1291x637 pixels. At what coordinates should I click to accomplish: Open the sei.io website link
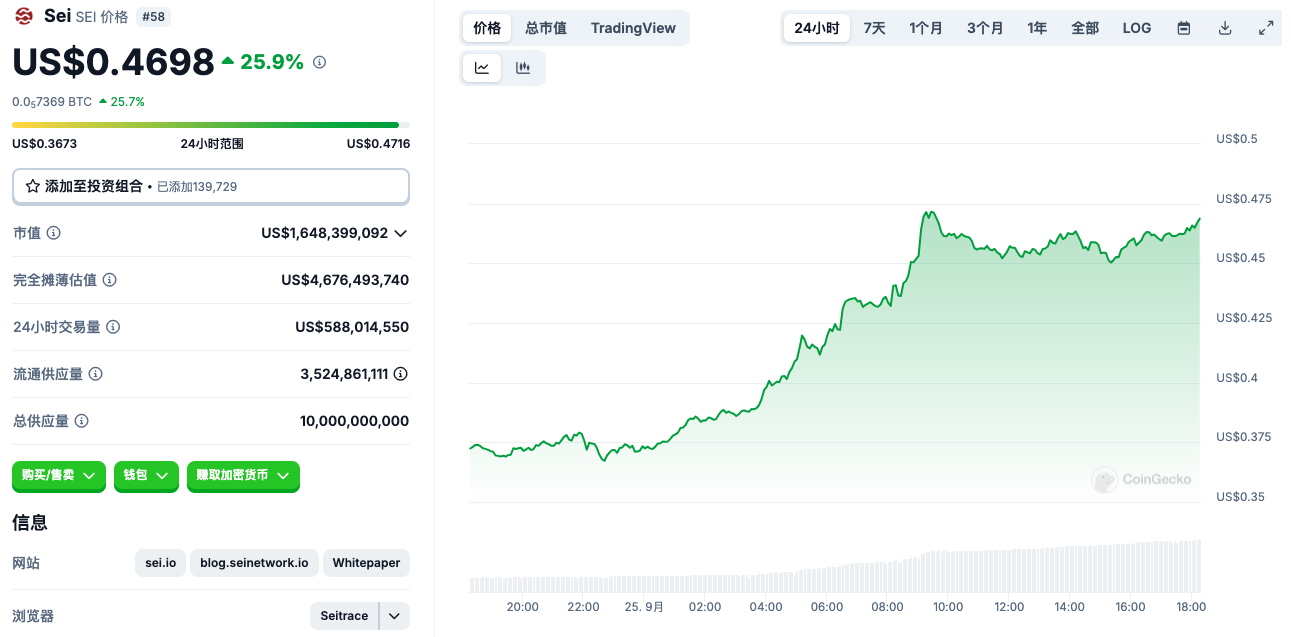(160, 563)
